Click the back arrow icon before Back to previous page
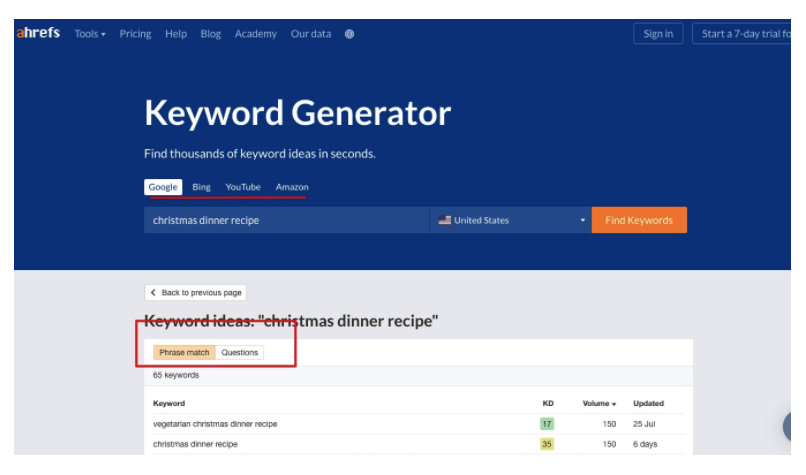 (x=153, y=293)
